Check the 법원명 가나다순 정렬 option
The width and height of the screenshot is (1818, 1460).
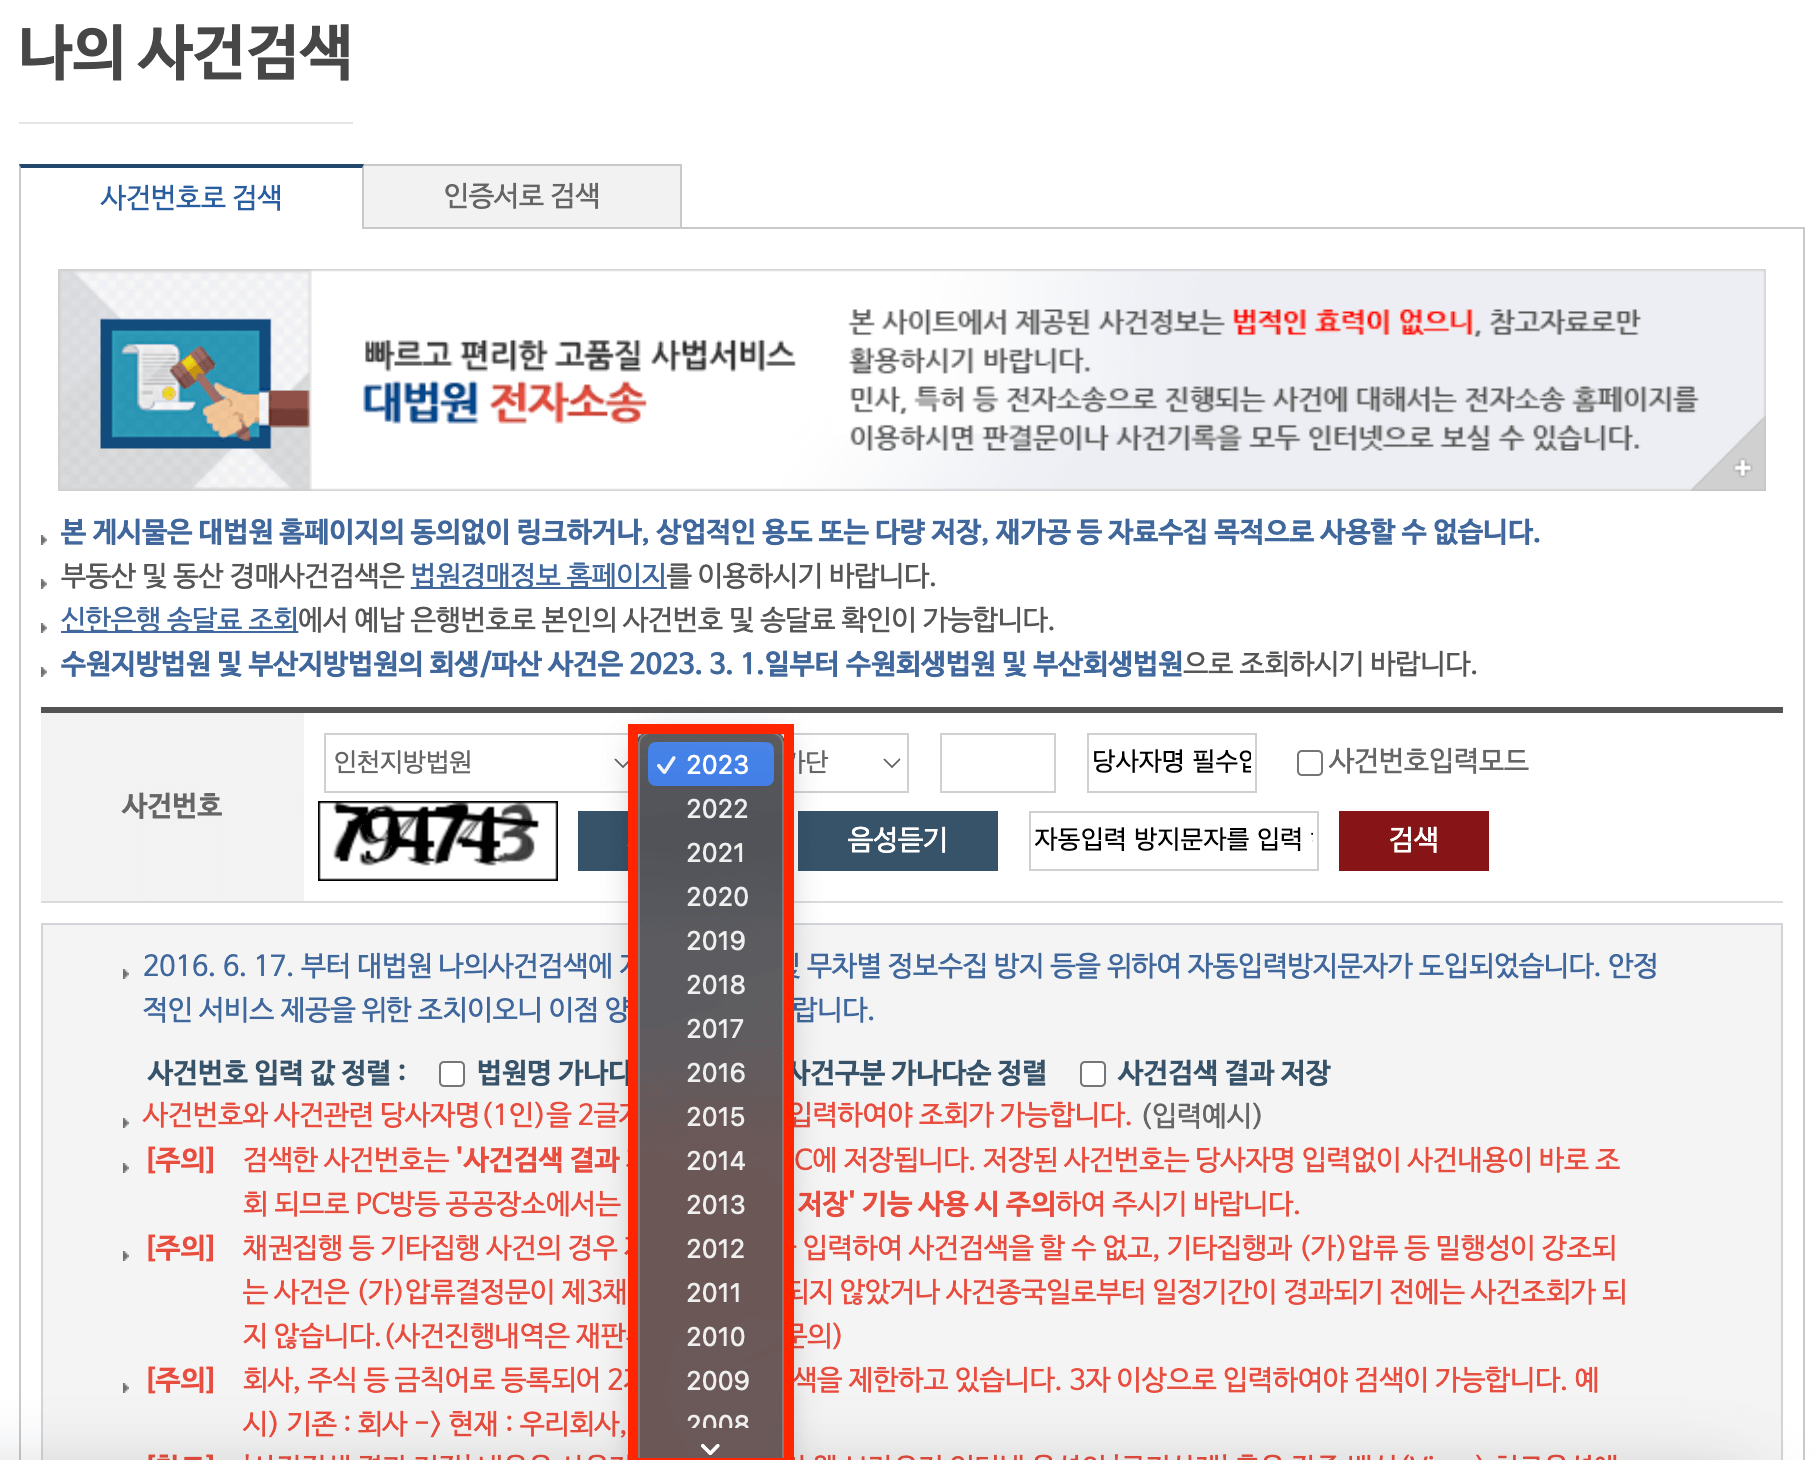pyautogui.click(x=452, y=1073)
